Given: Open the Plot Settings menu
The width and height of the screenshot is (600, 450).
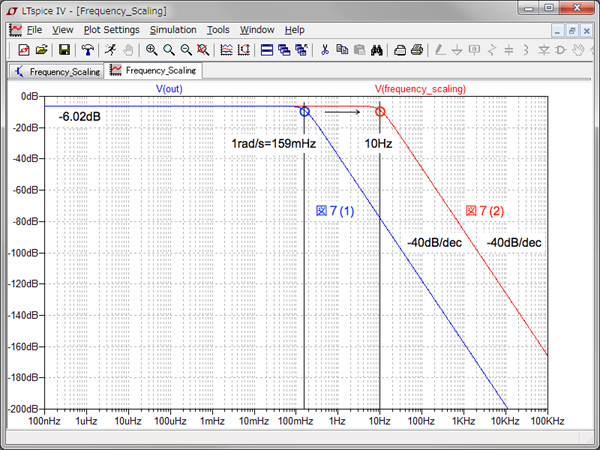Looking at the screenshot, I should tap(111, 30).
